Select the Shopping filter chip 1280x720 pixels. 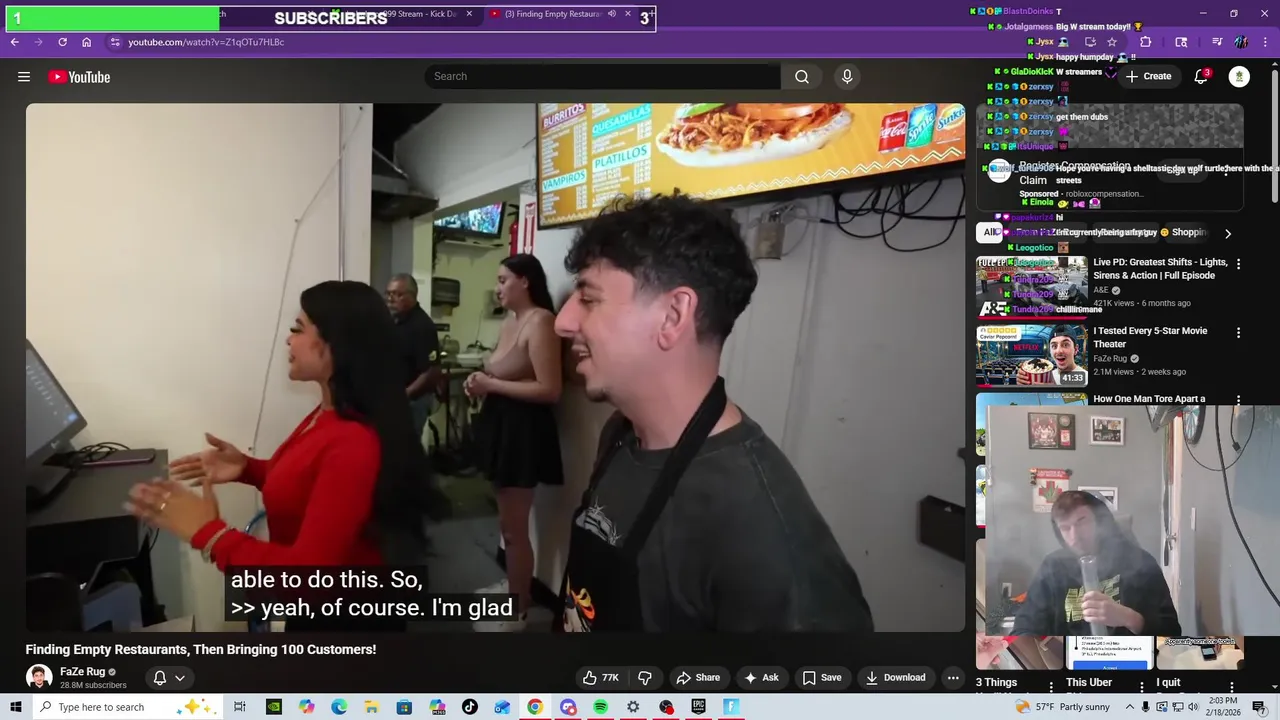1189,232
